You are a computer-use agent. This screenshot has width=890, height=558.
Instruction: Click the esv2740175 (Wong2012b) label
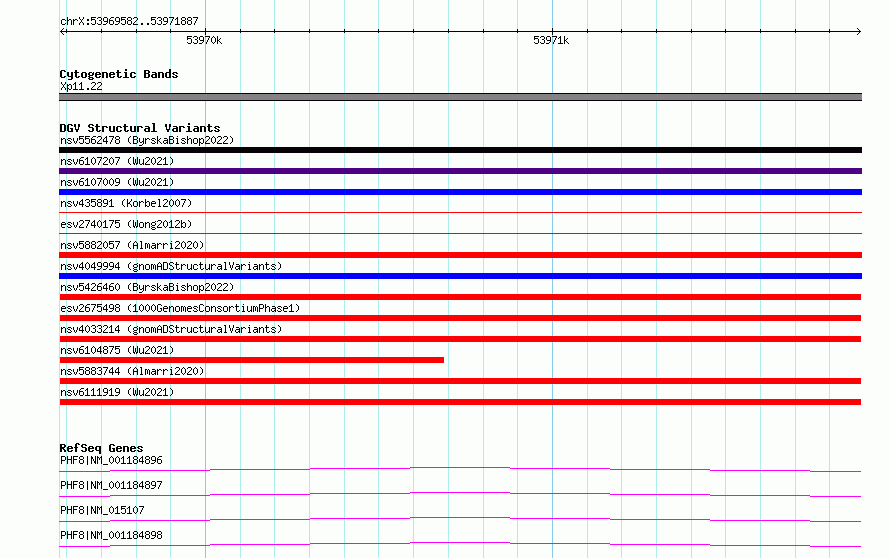tap(126, 224)
